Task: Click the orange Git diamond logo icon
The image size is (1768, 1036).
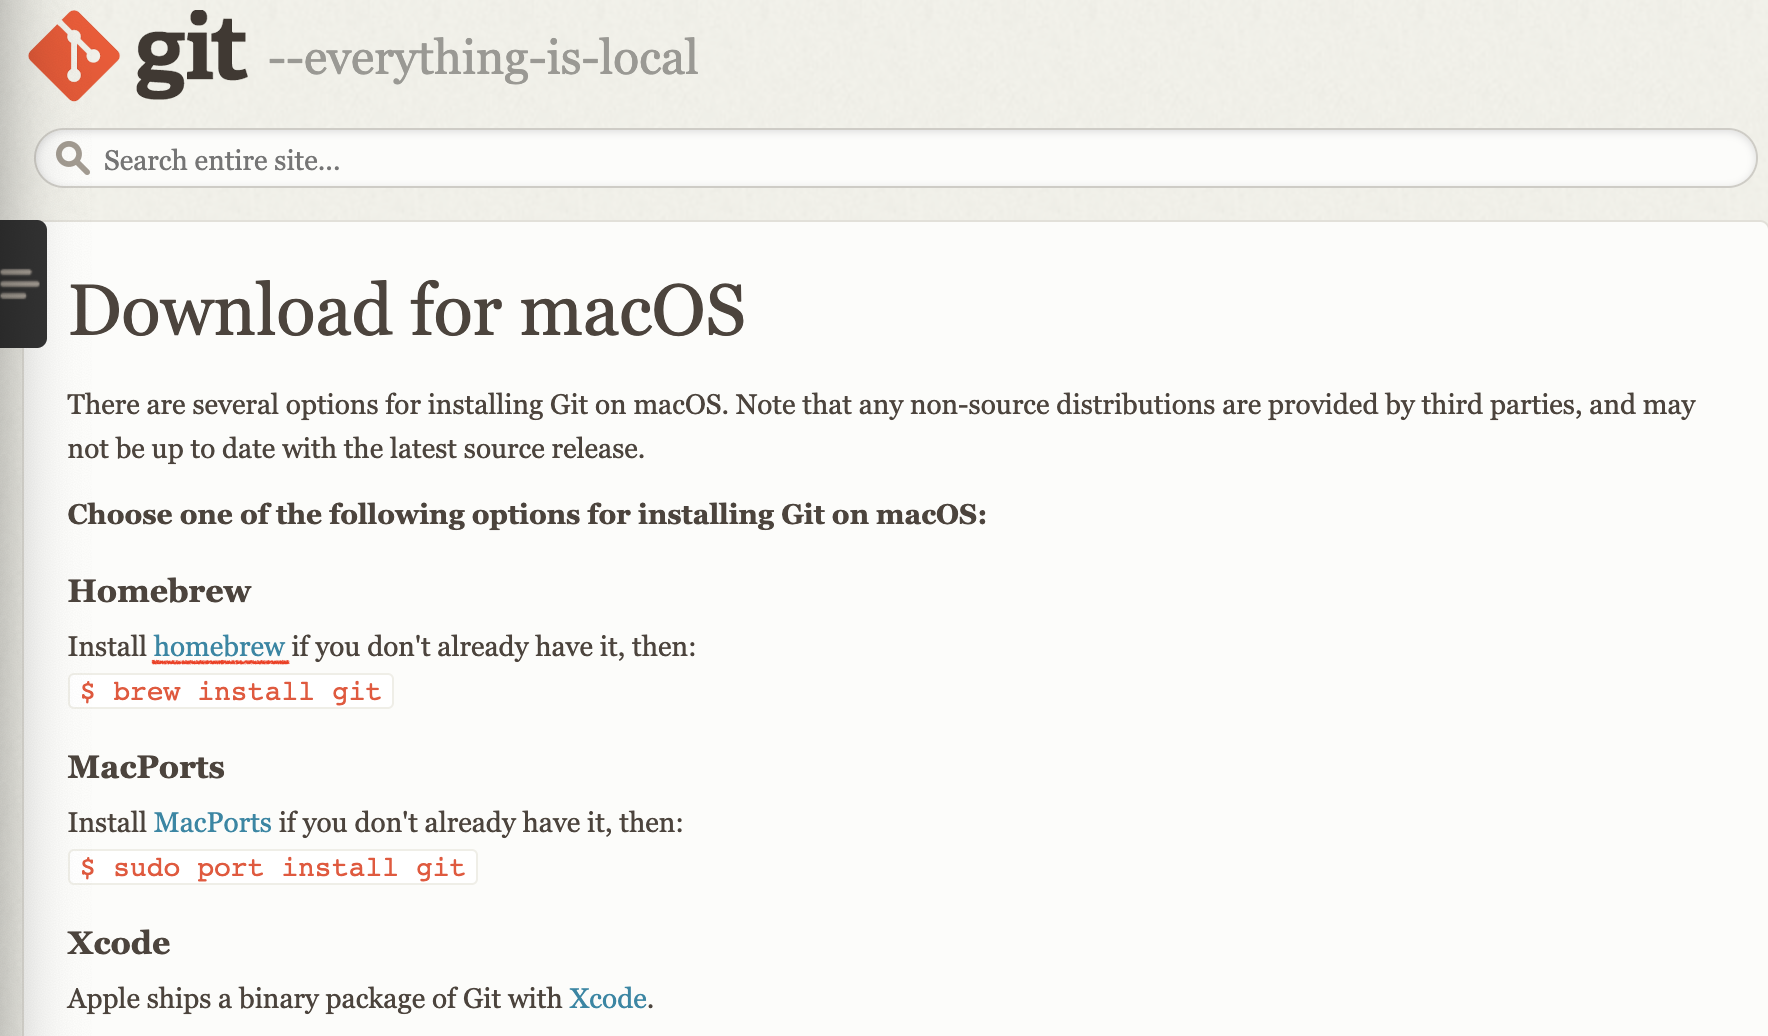Action: 74,56
